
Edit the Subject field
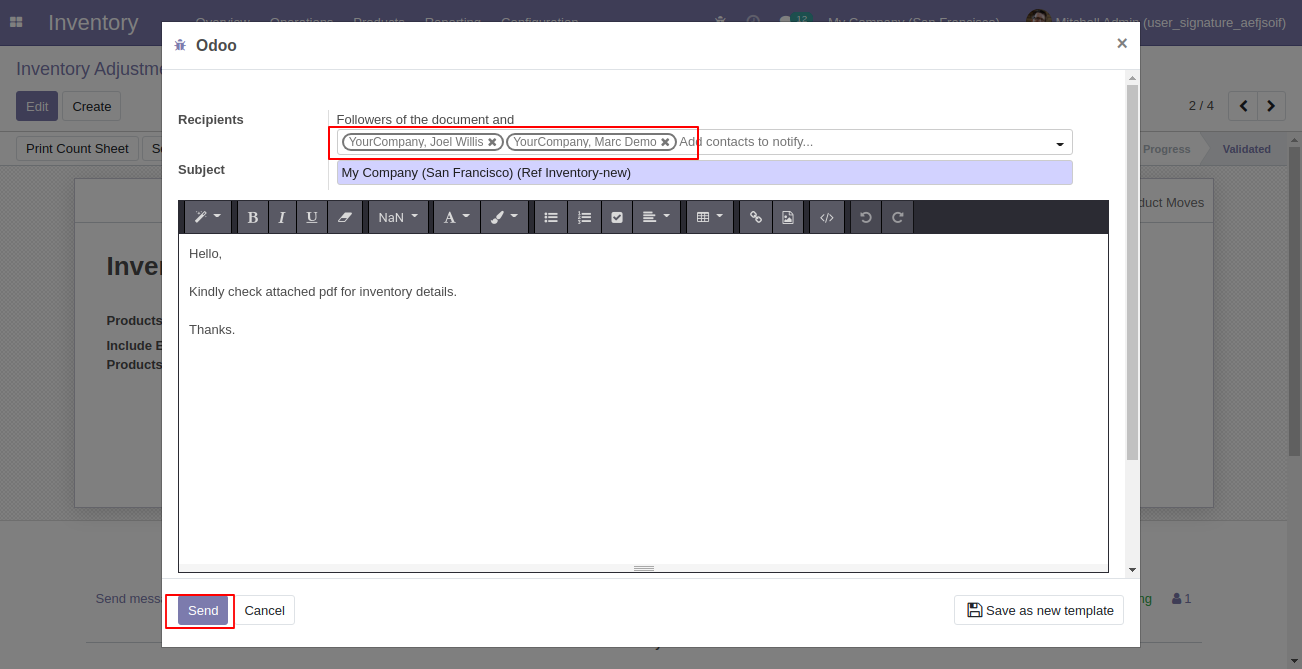point(704,172)
